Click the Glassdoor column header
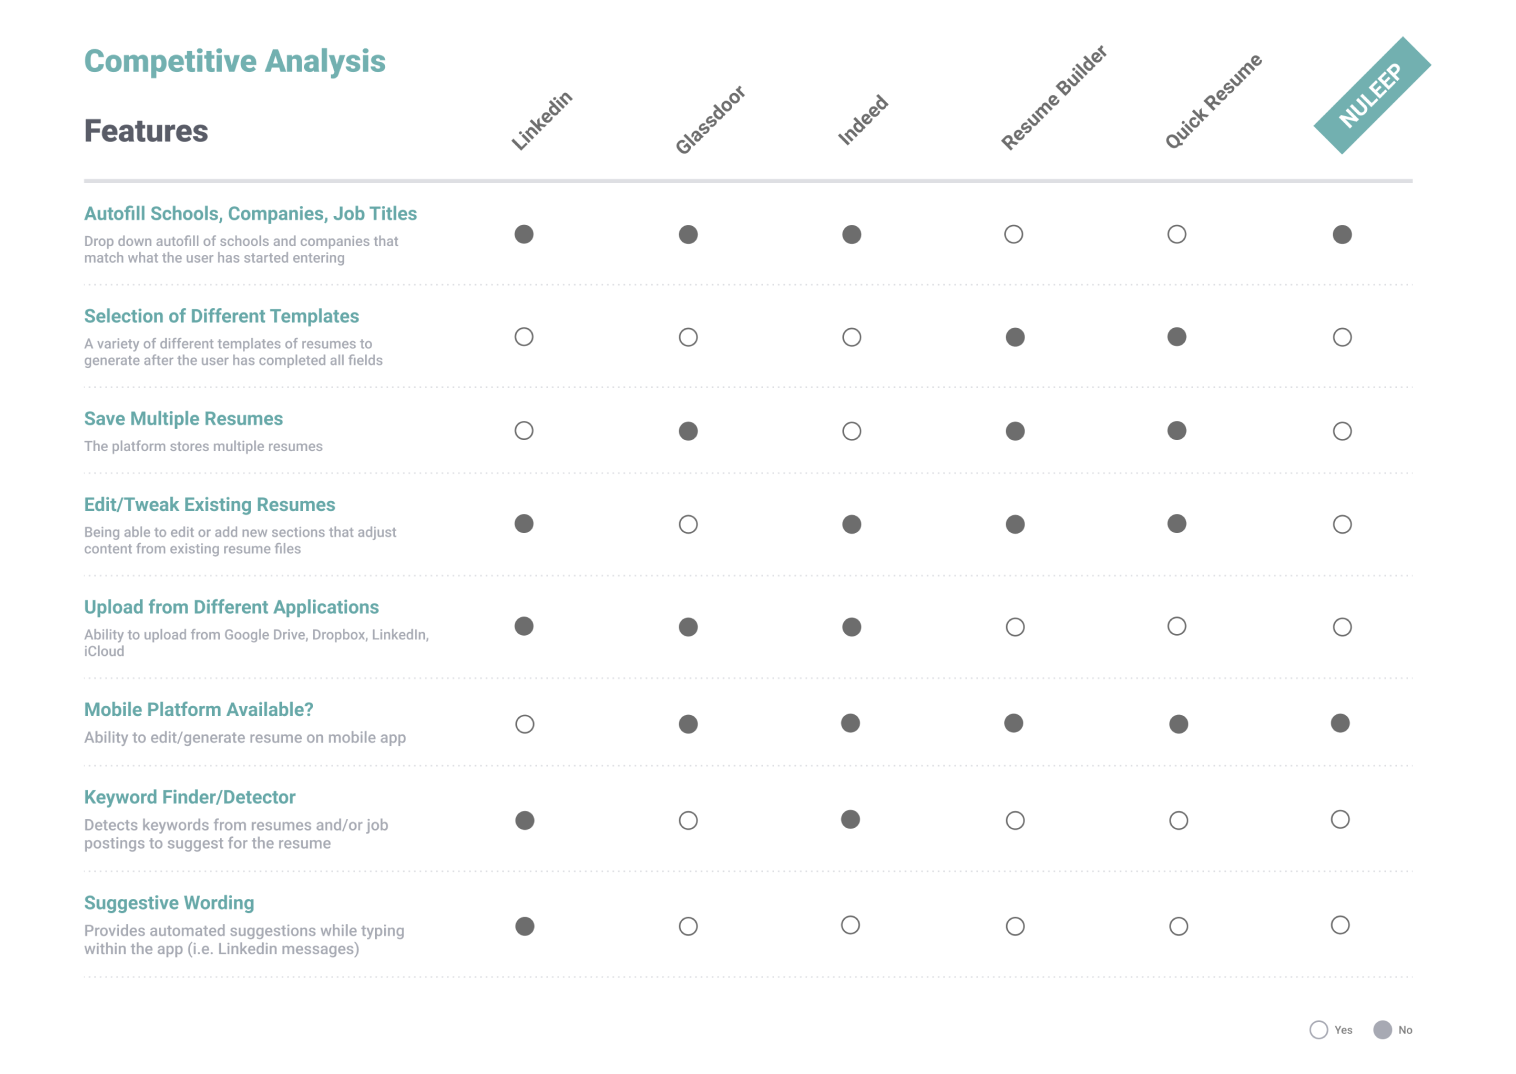 (710, 120)
